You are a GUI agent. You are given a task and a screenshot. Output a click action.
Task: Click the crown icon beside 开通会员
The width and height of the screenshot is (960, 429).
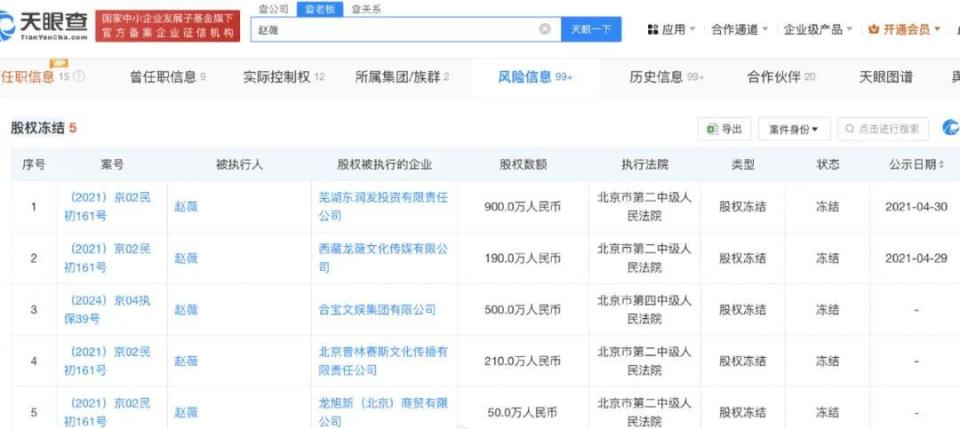click(874, 29)
